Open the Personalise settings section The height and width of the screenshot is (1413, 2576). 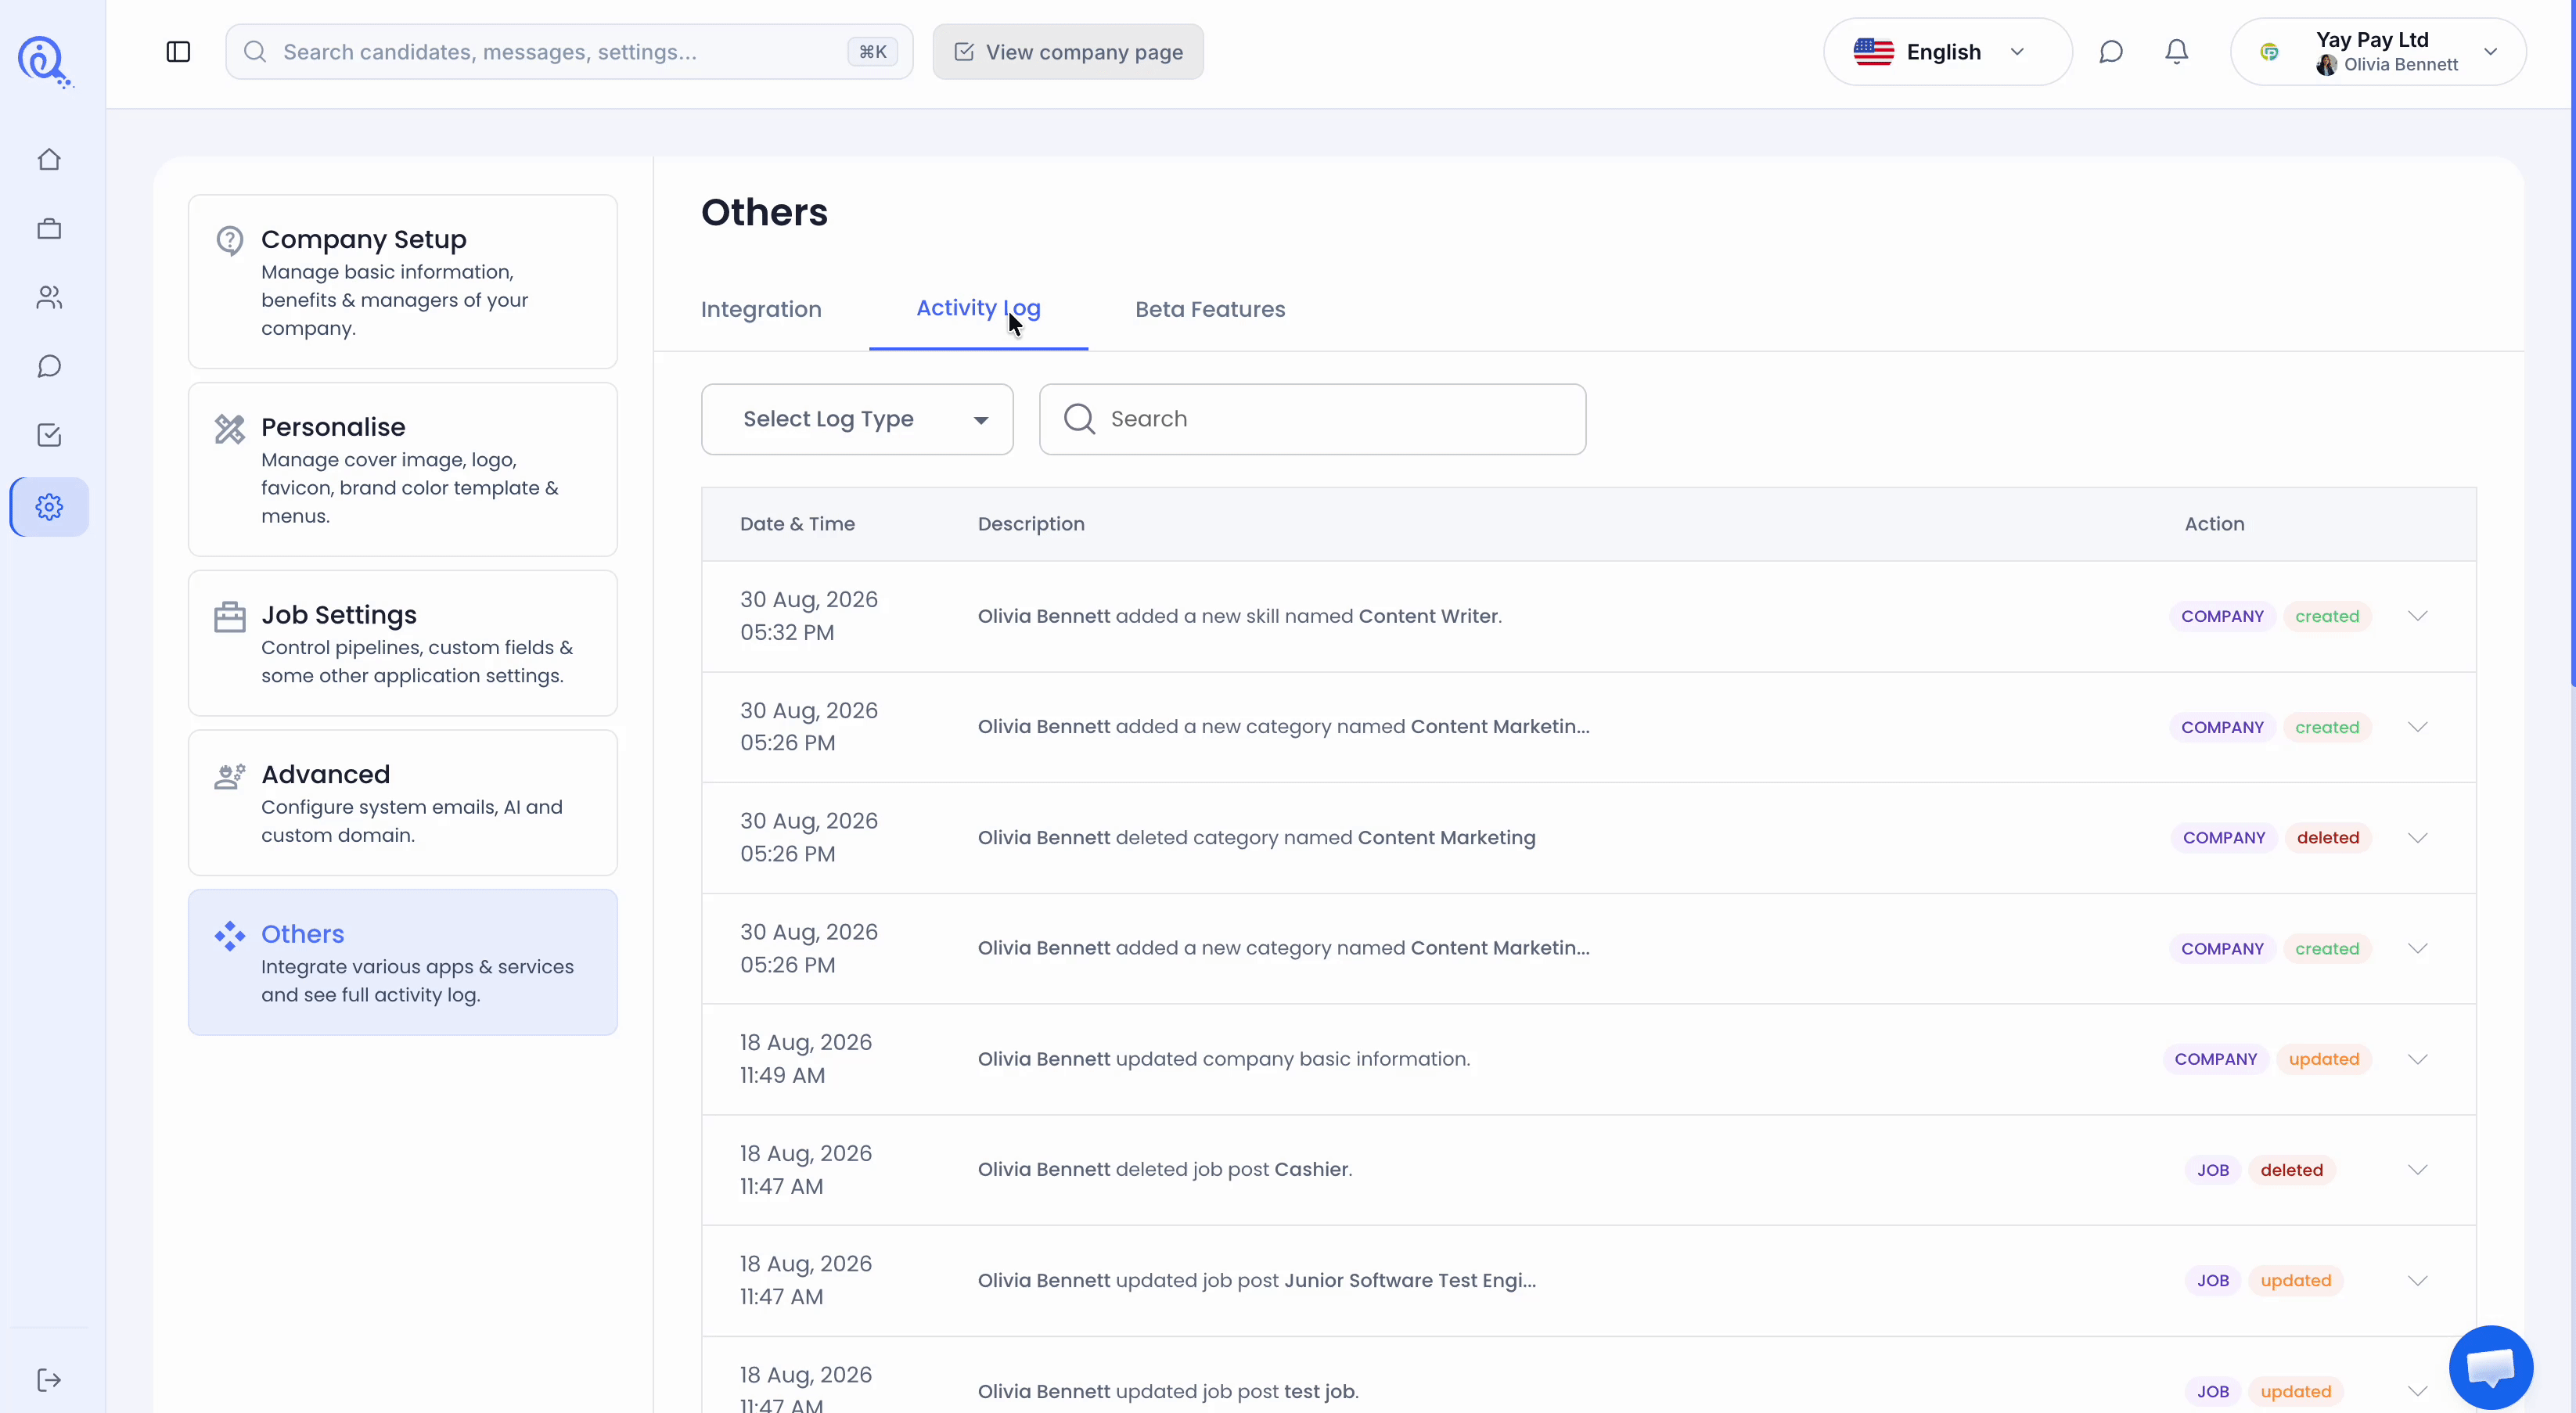(x=403, y=470)
